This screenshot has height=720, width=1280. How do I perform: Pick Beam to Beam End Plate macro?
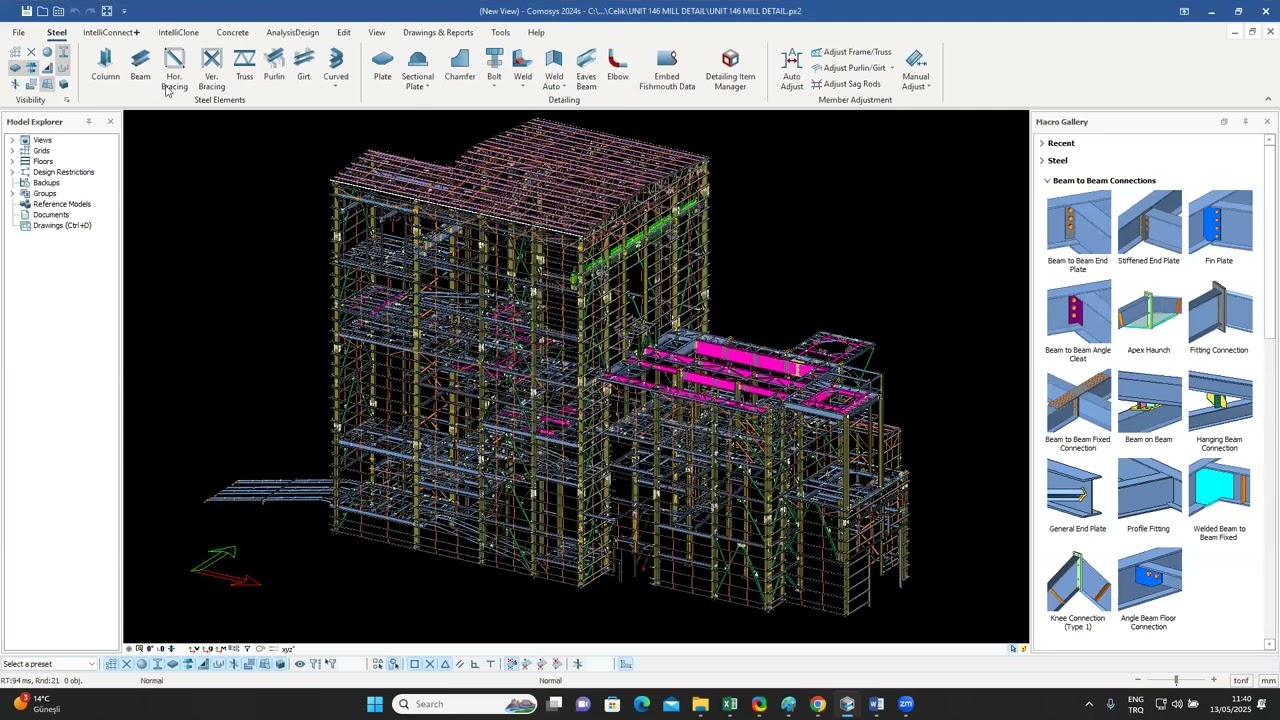click(1078, 231)
